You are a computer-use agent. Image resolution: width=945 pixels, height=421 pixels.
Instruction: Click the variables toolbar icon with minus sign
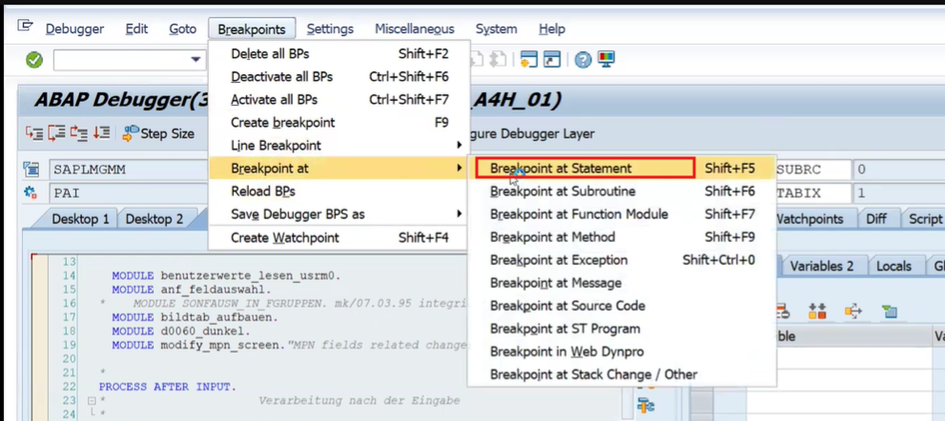point(783,311)
